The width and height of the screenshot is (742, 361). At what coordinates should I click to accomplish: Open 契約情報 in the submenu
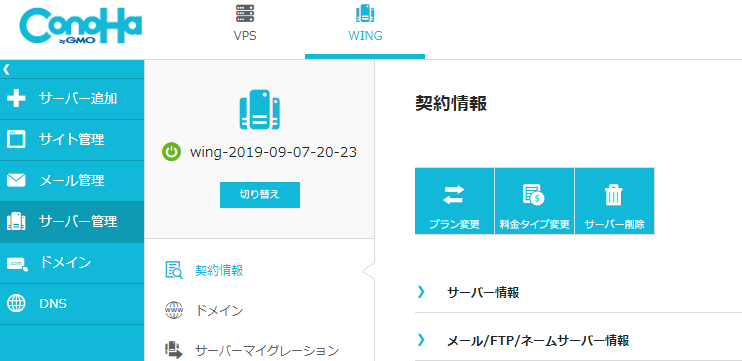pos(220,271)
